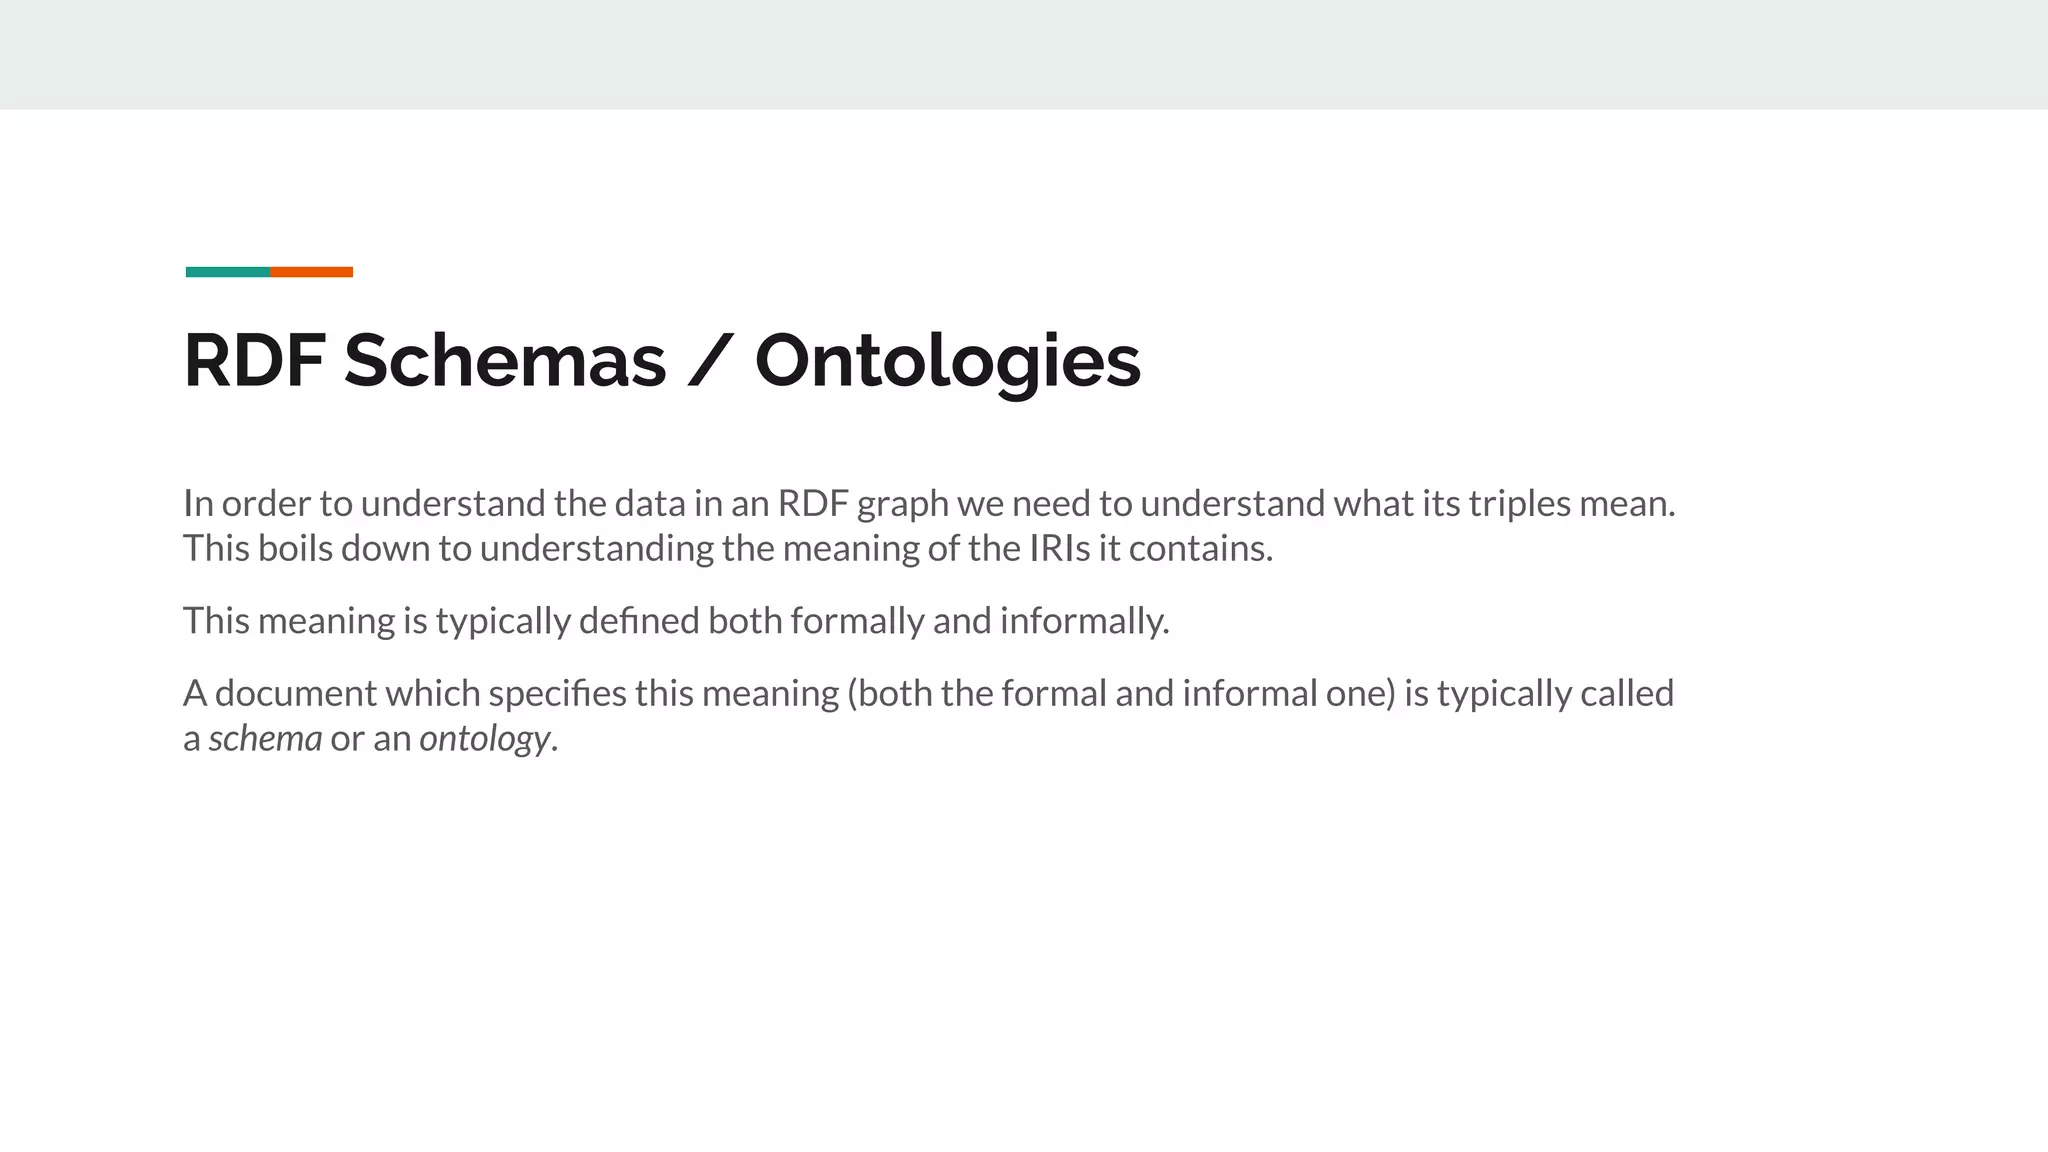The height and width of the screenshot is (1152, 2048).
Task: Click the slide title "RDF Schemas / Ontologies"
Action: (661, 360)
